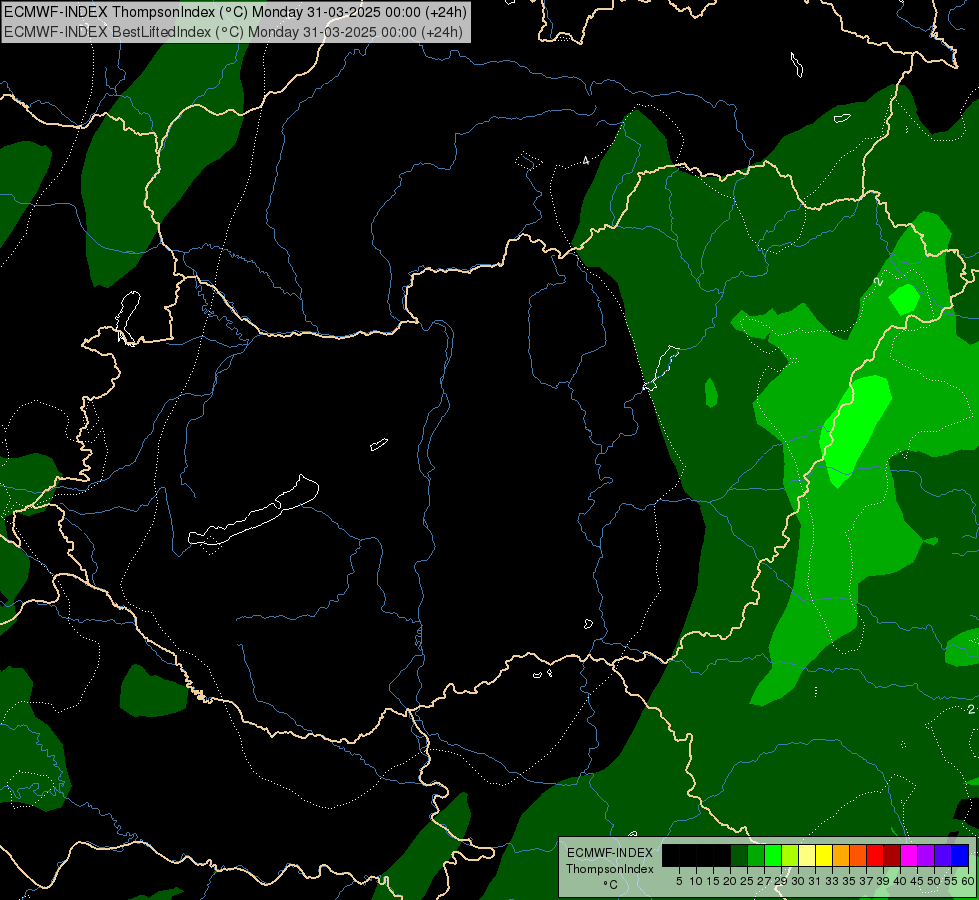This screenshot has height=900, width=979.
Task: Select the dark red 39–40 legend swatch
Action: pos(892,855)
